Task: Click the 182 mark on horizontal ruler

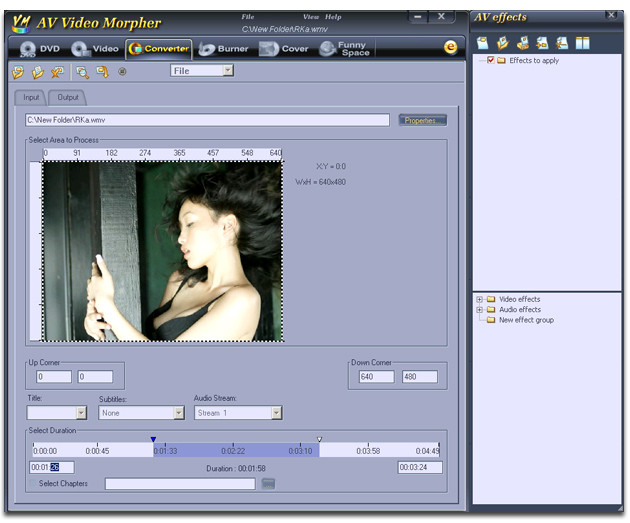Action: tap(111, 153)
